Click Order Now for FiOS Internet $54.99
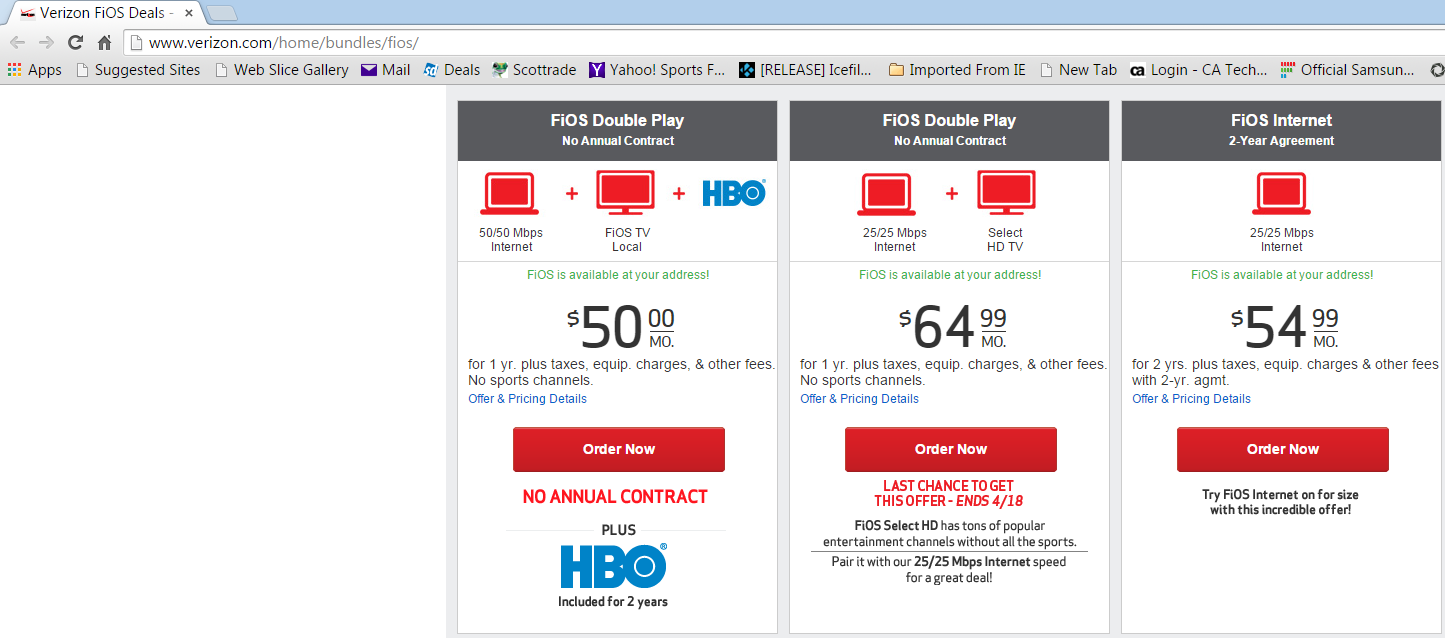Image resolution: width=1445 pixels, height=638 pixels. point(1283,449)
